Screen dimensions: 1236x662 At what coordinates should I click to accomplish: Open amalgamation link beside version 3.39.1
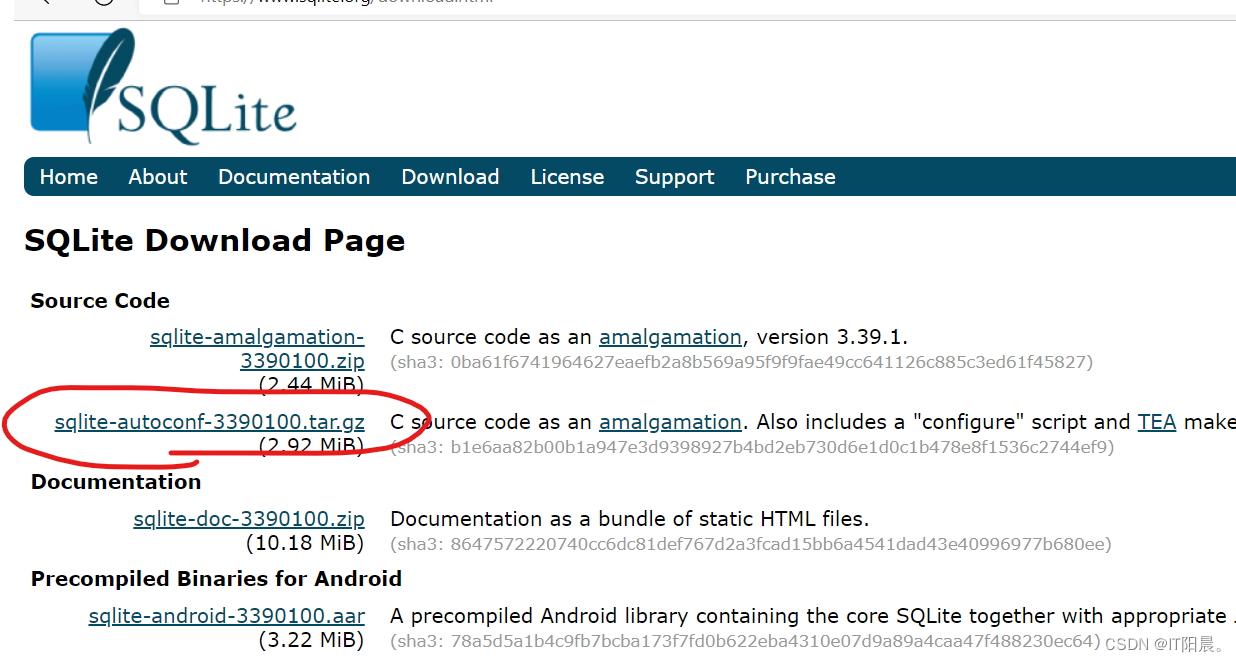[x=670, y=337]
